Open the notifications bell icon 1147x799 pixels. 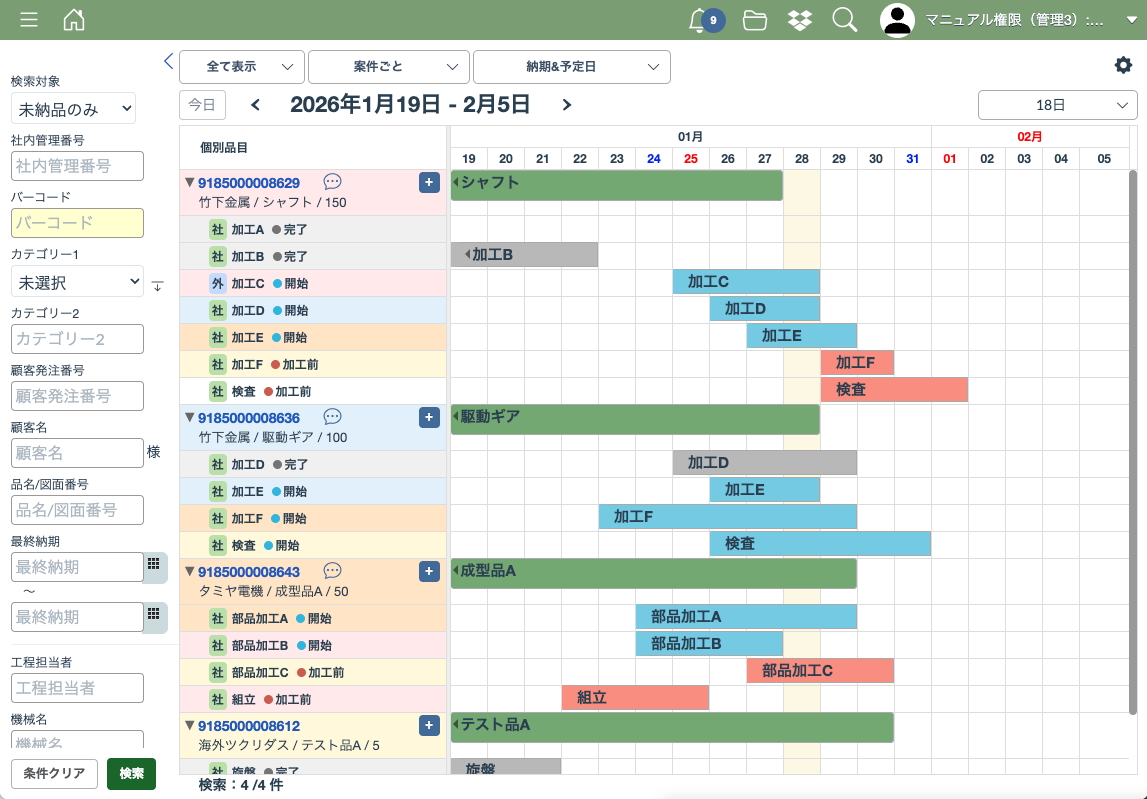click(699, 20)
